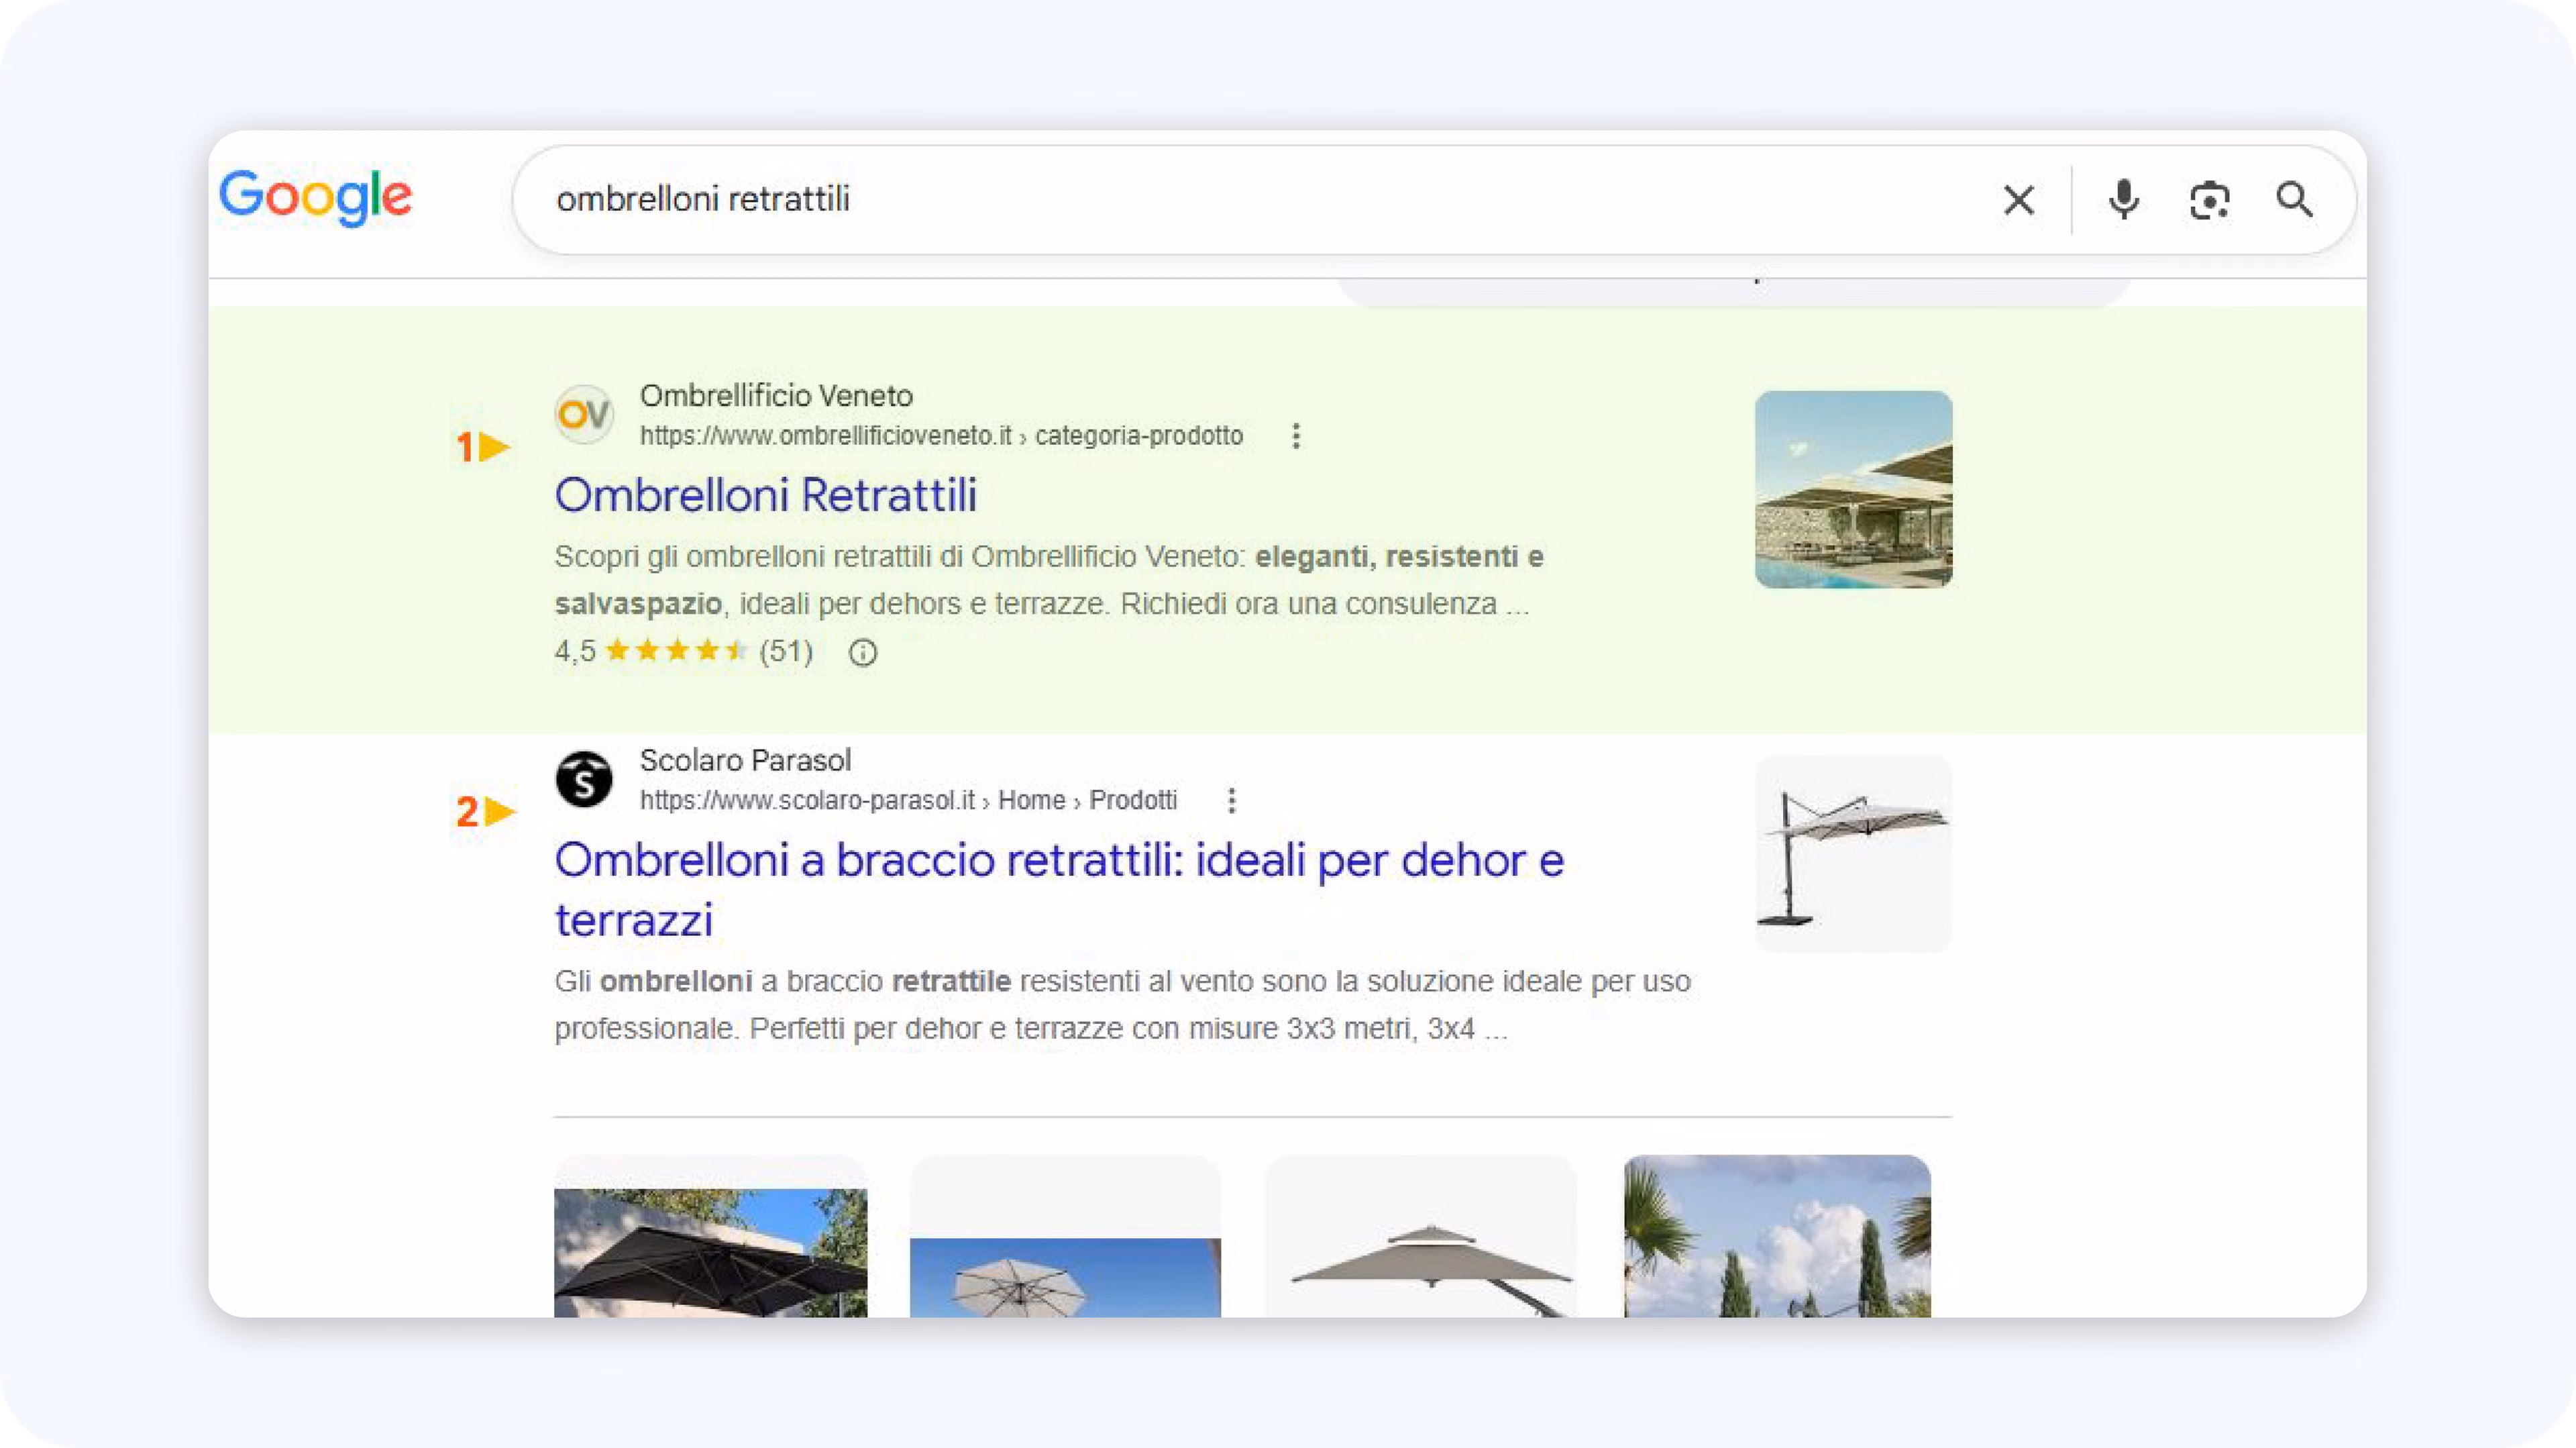This screenshot has height=1448, width=2576.
Task: Start voice search with the microphone icon
Action: pos(2123,200)
